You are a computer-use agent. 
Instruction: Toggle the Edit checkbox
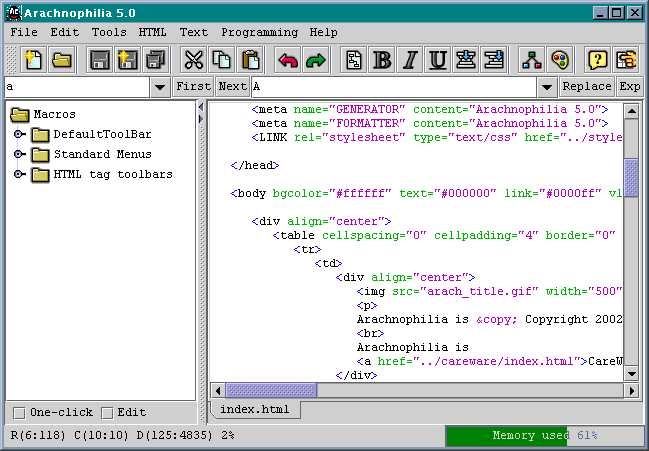coord(107,412)
